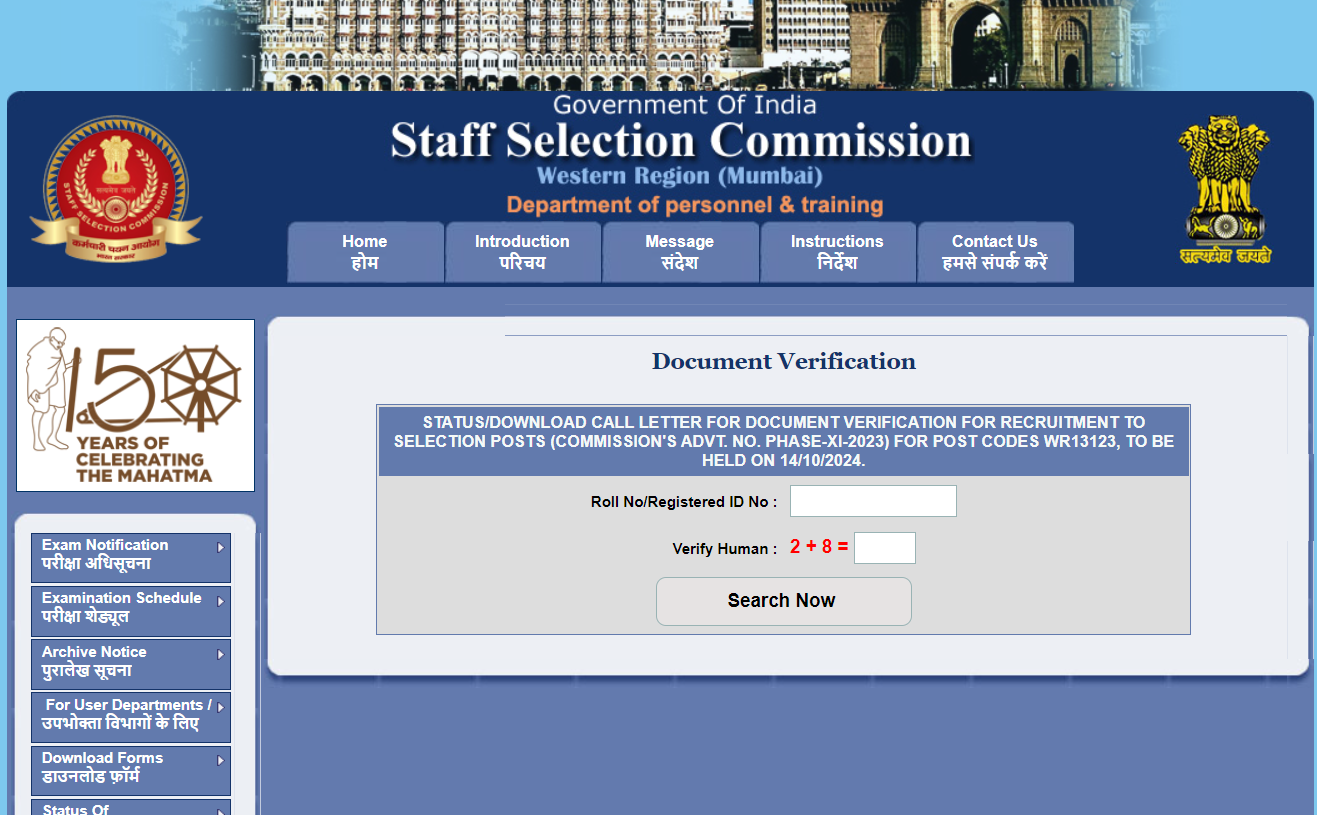Open the Archive Notice sidebar menu
Image resolution: width=1317 pixels, height=815 pixels.
coord(131,664)
